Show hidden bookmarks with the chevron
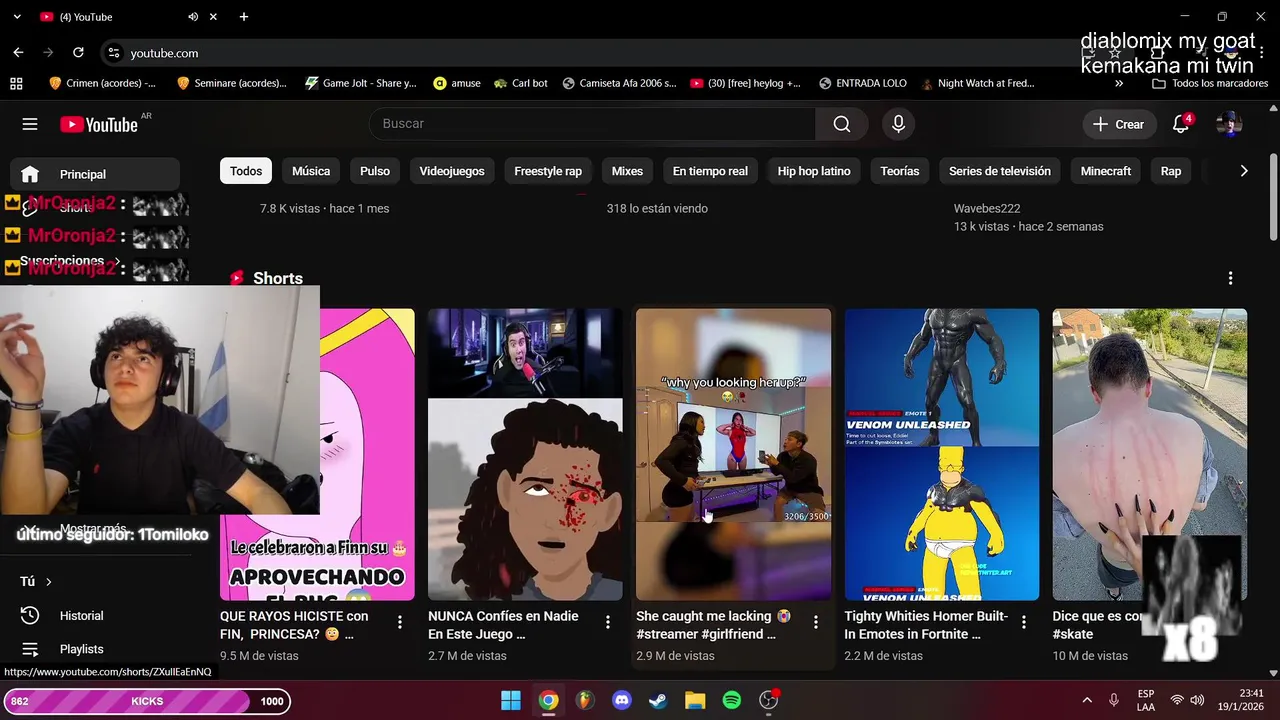This screenshot has height=720, width=1280. pos(1119,83)
